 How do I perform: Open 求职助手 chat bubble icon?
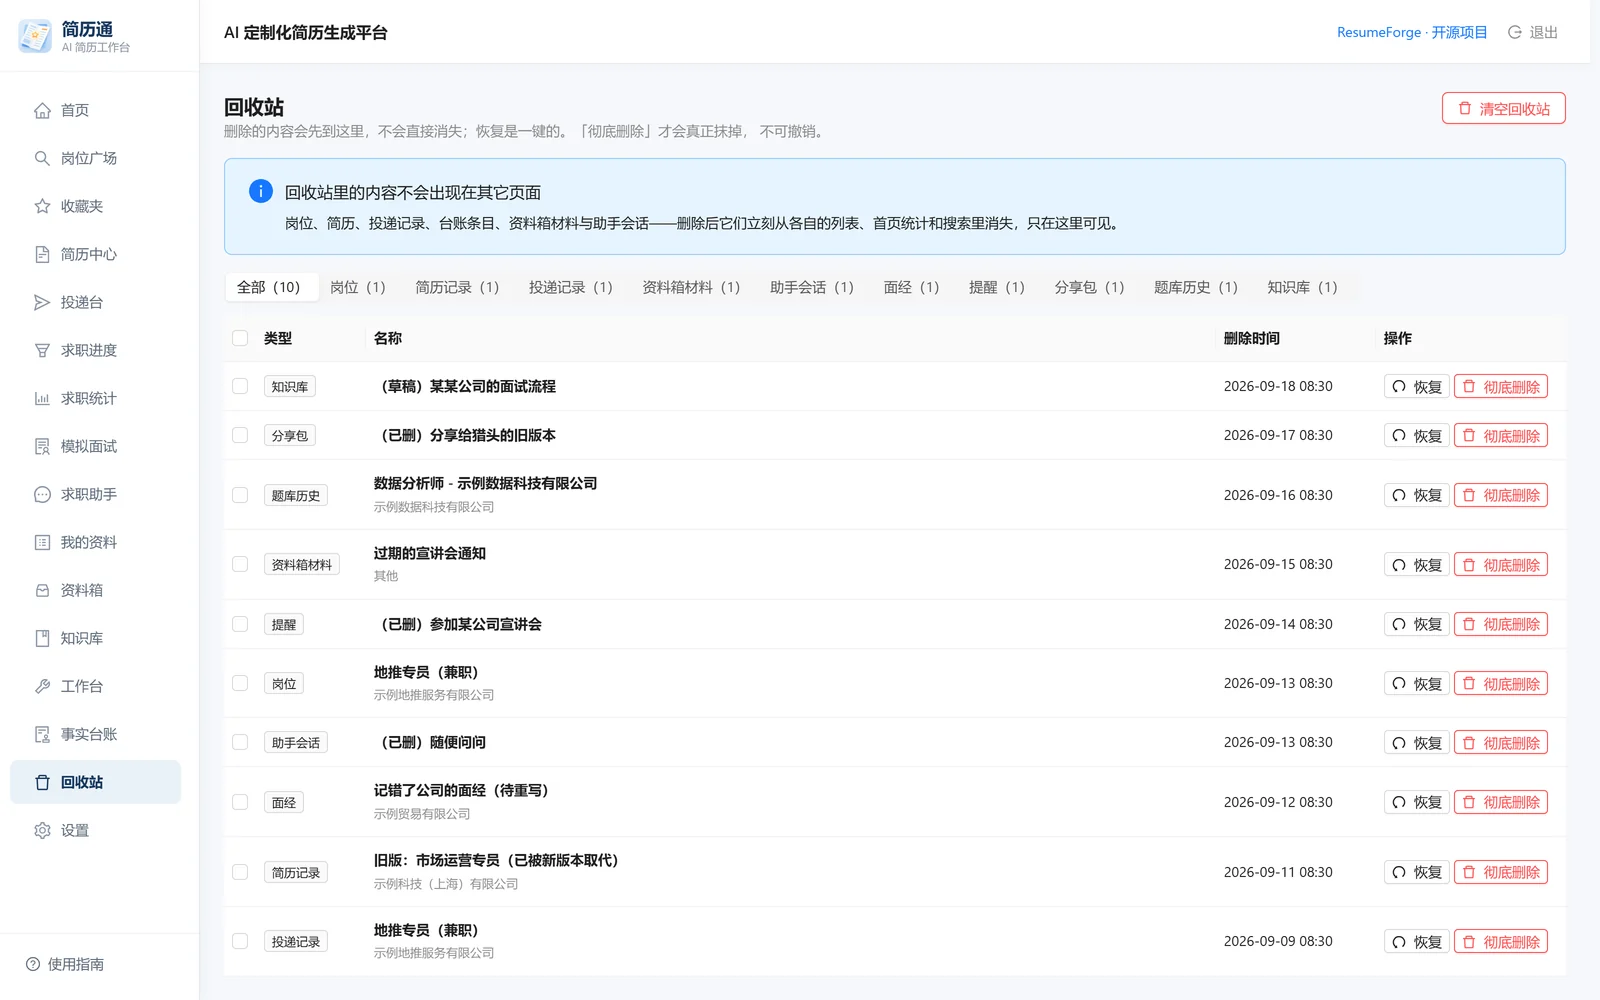pos(42,494)
